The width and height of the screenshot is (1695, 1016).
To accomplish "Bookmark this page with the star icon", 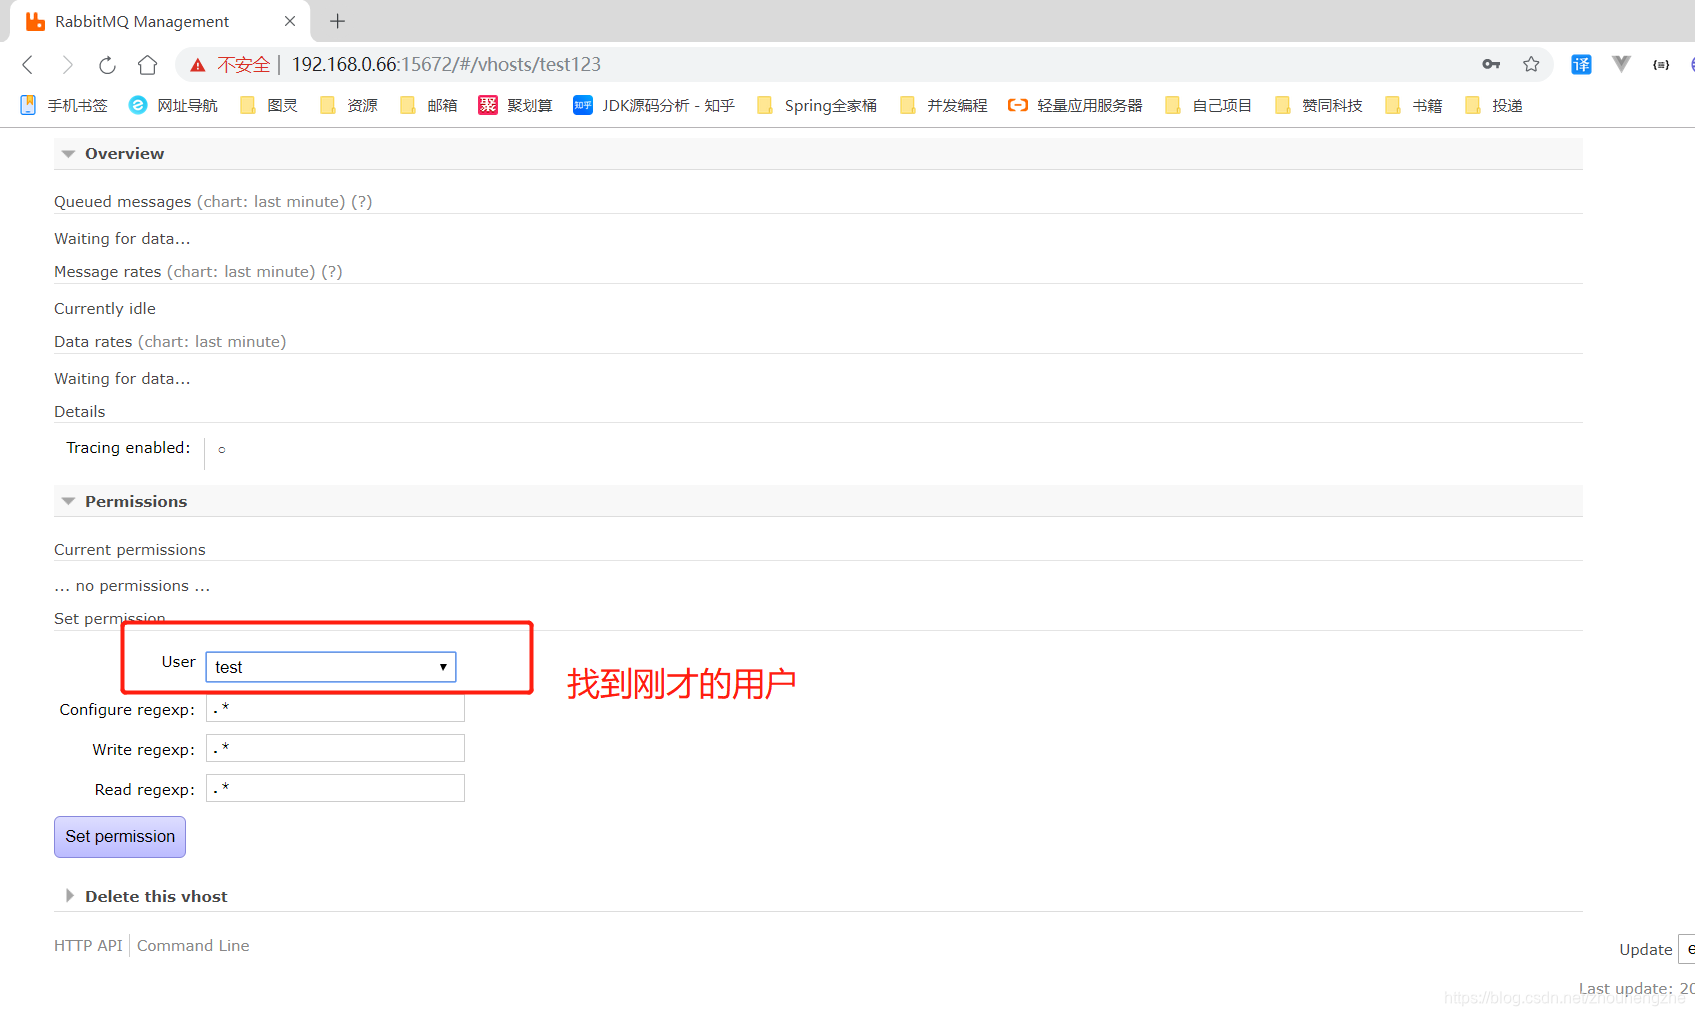I will click(1531, 64).
